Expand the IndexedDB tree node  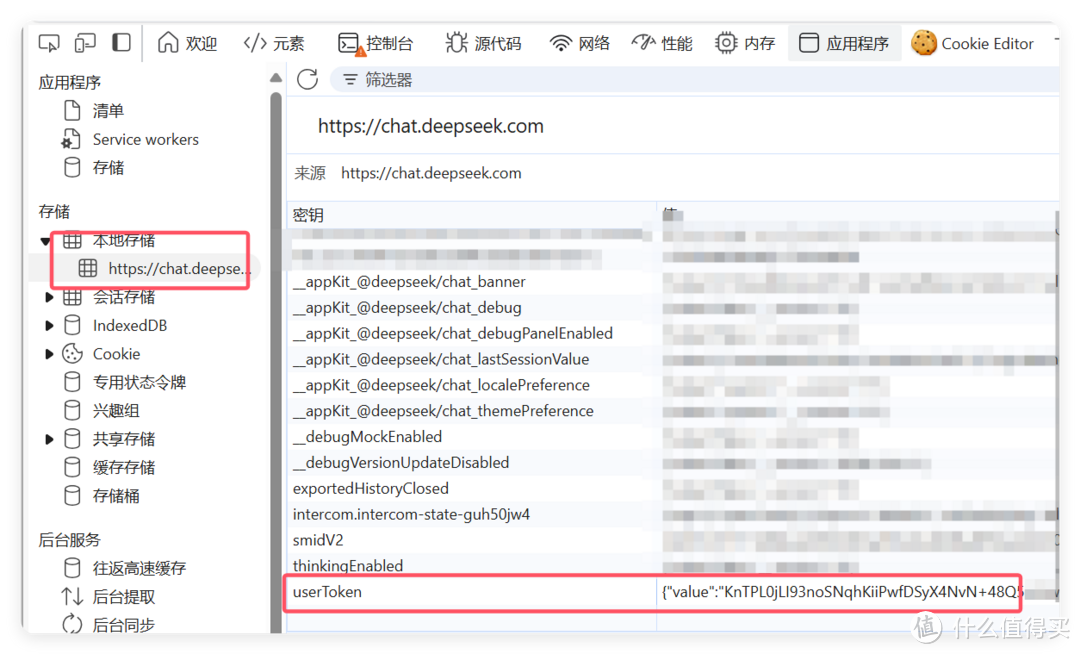tap(49, 326)
